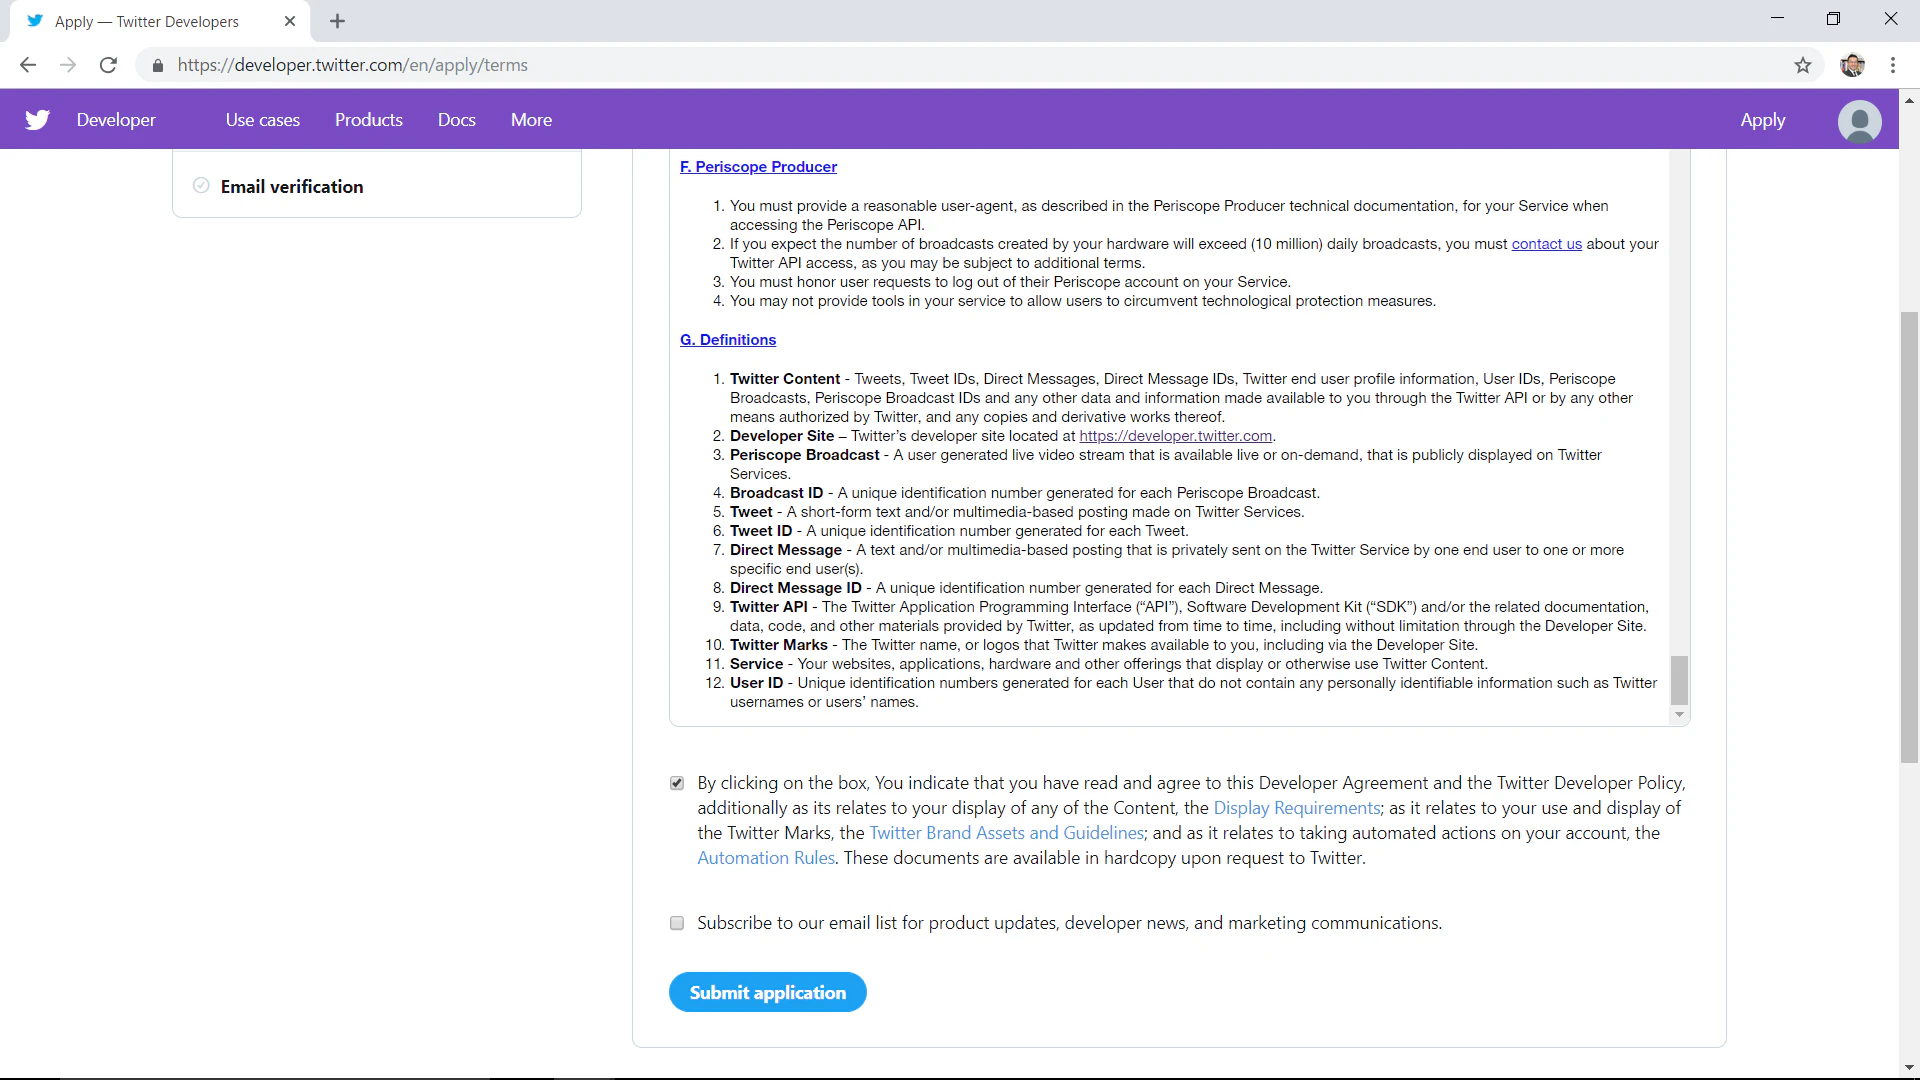Open the Products menu
The height and width of the screenshot is (1080, 1920).
tap(368, 120)
